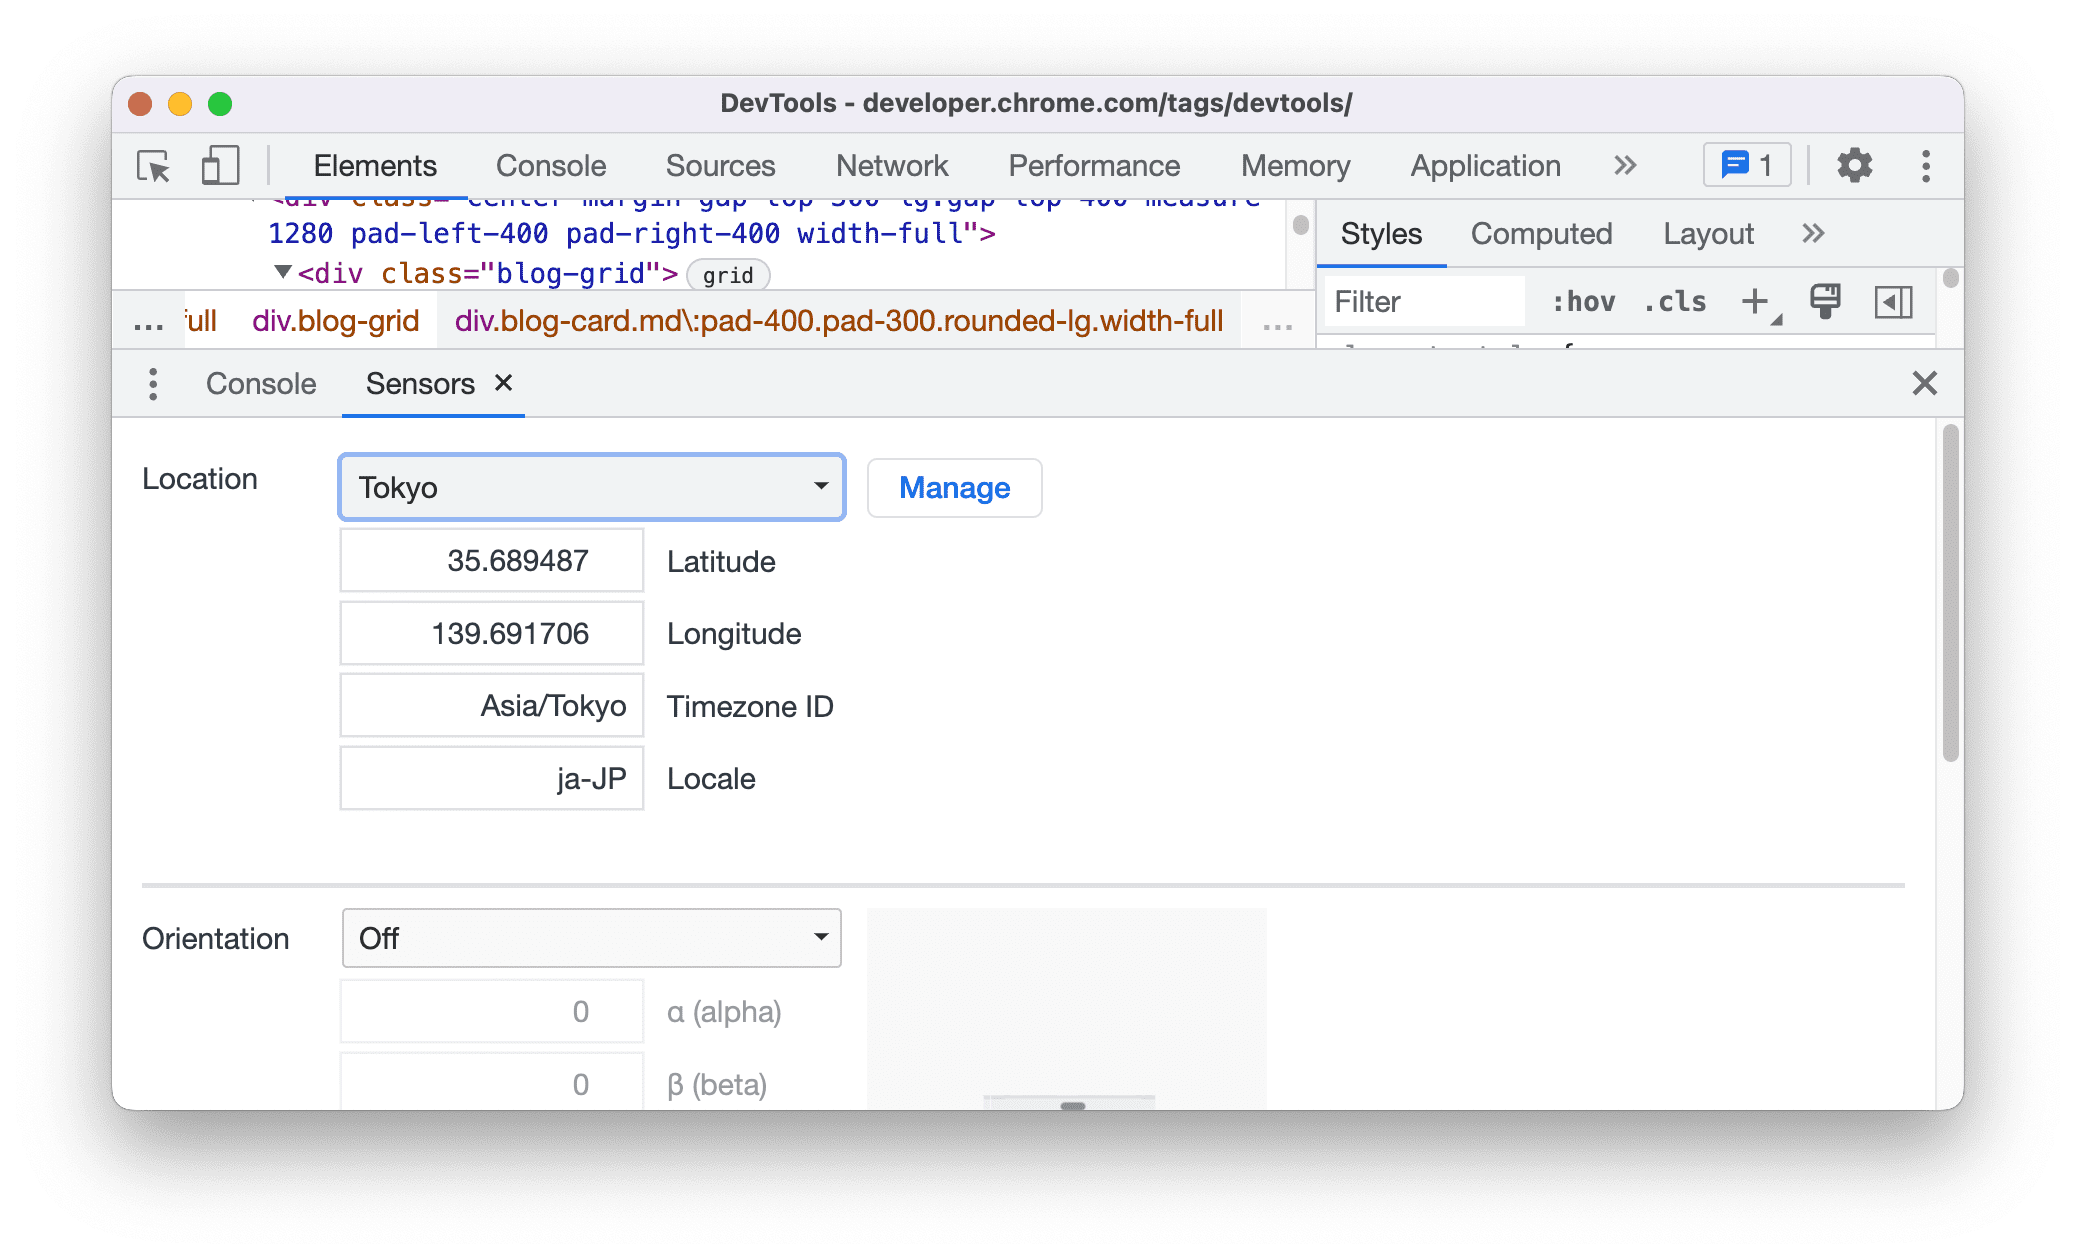Open the Location dropdown for Tokyo
This screenshot has width=2076, height=1258.
[x=590, y=485]
